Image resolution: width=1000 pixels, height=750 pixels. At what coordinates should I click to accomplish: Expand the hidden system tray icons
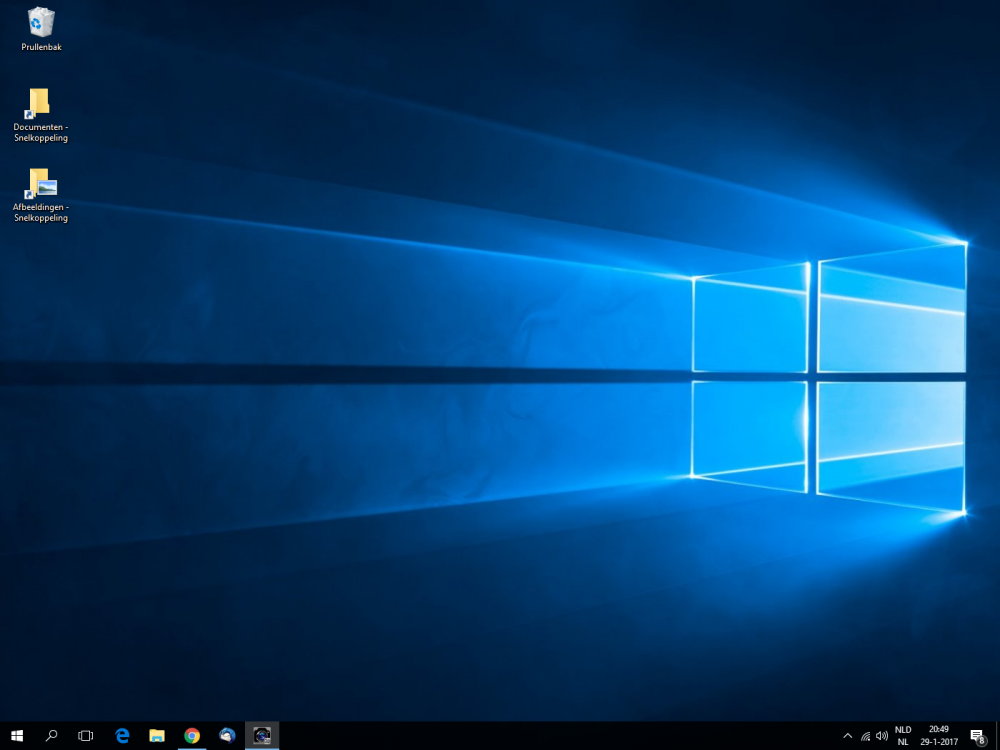pyautogui.click(x=848, y=736)
